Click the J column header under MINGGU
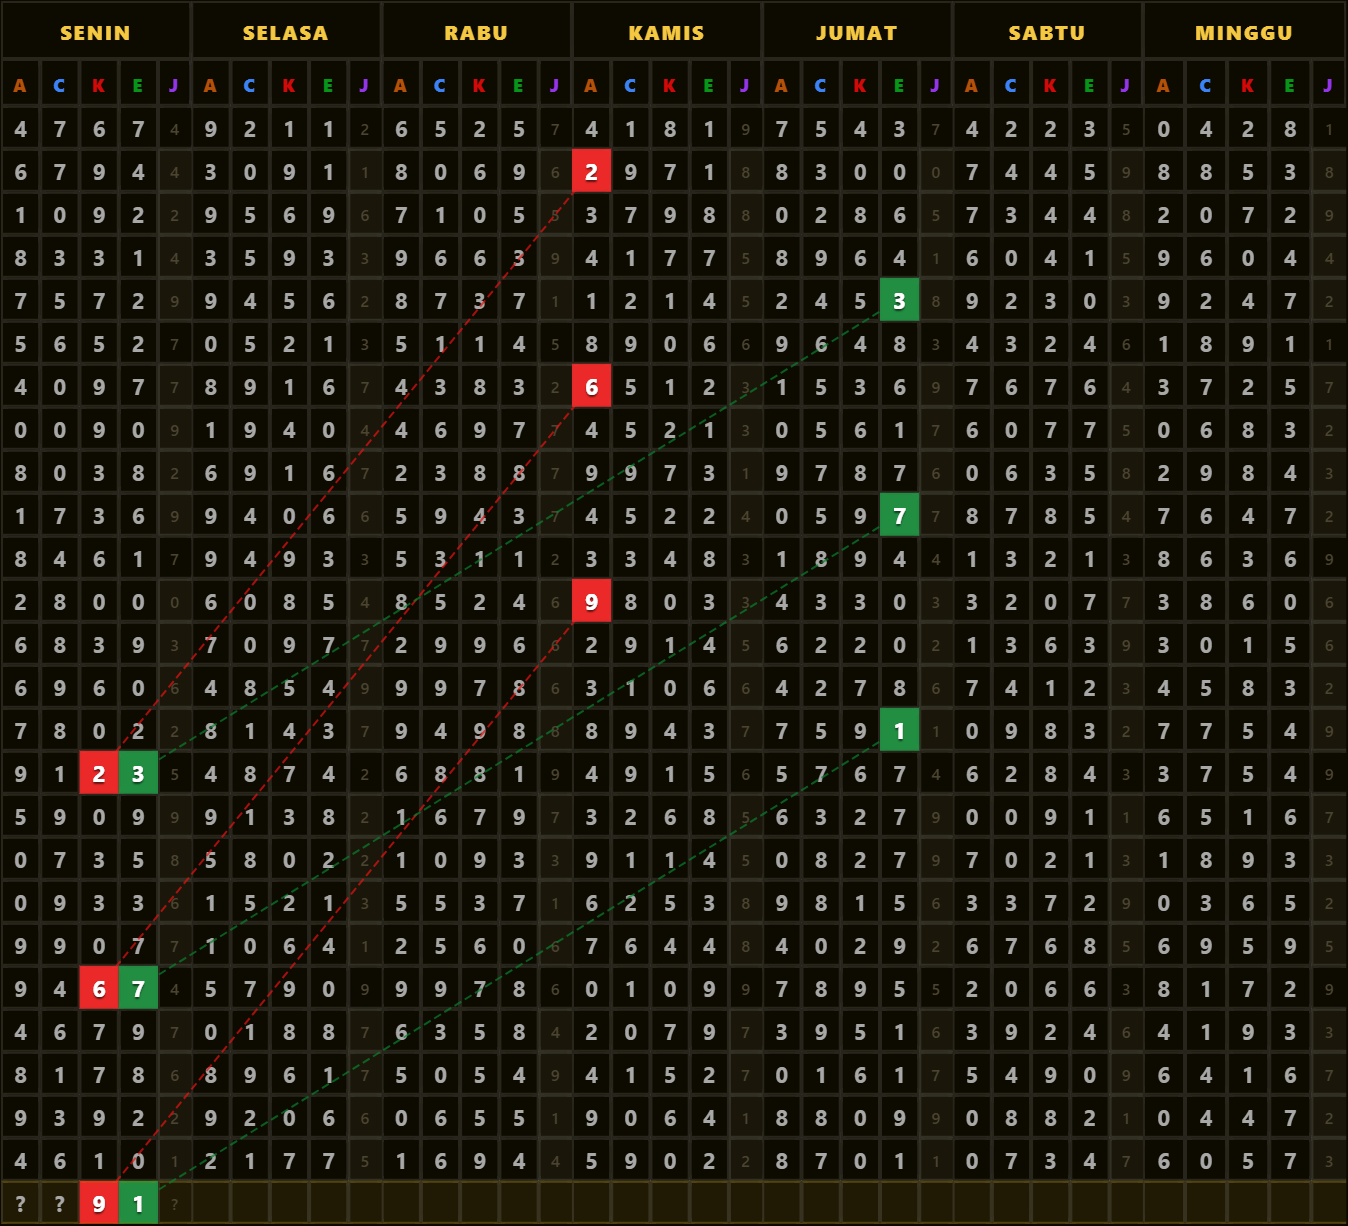1348x1226 pixels. tap(1328, 85)
